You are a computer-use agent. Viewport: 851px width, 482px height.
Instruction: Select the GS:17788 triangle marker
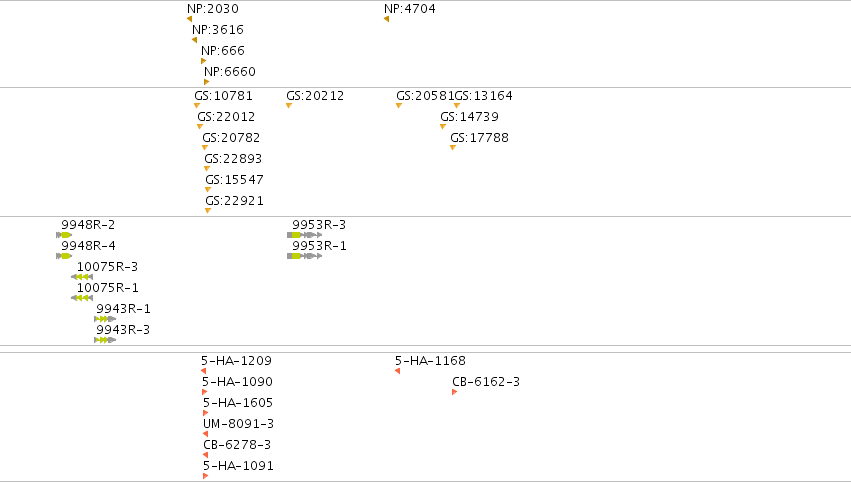click(x=453, y=148)
